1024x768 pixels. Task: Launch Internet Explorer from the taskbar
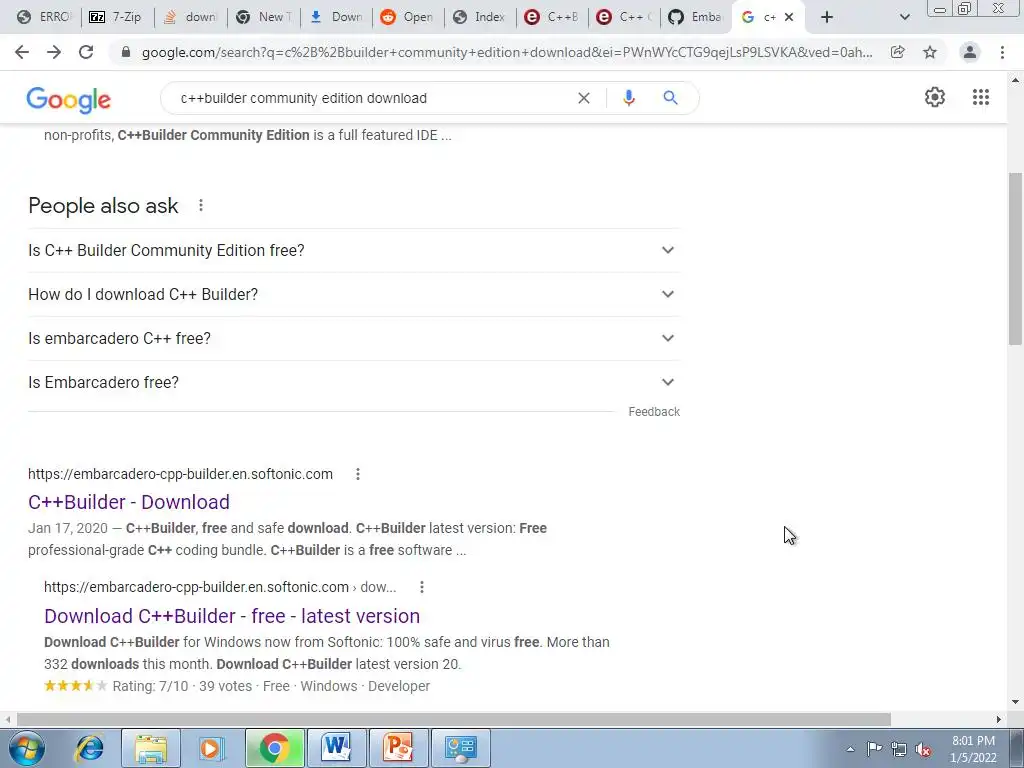tap(89, 748)
